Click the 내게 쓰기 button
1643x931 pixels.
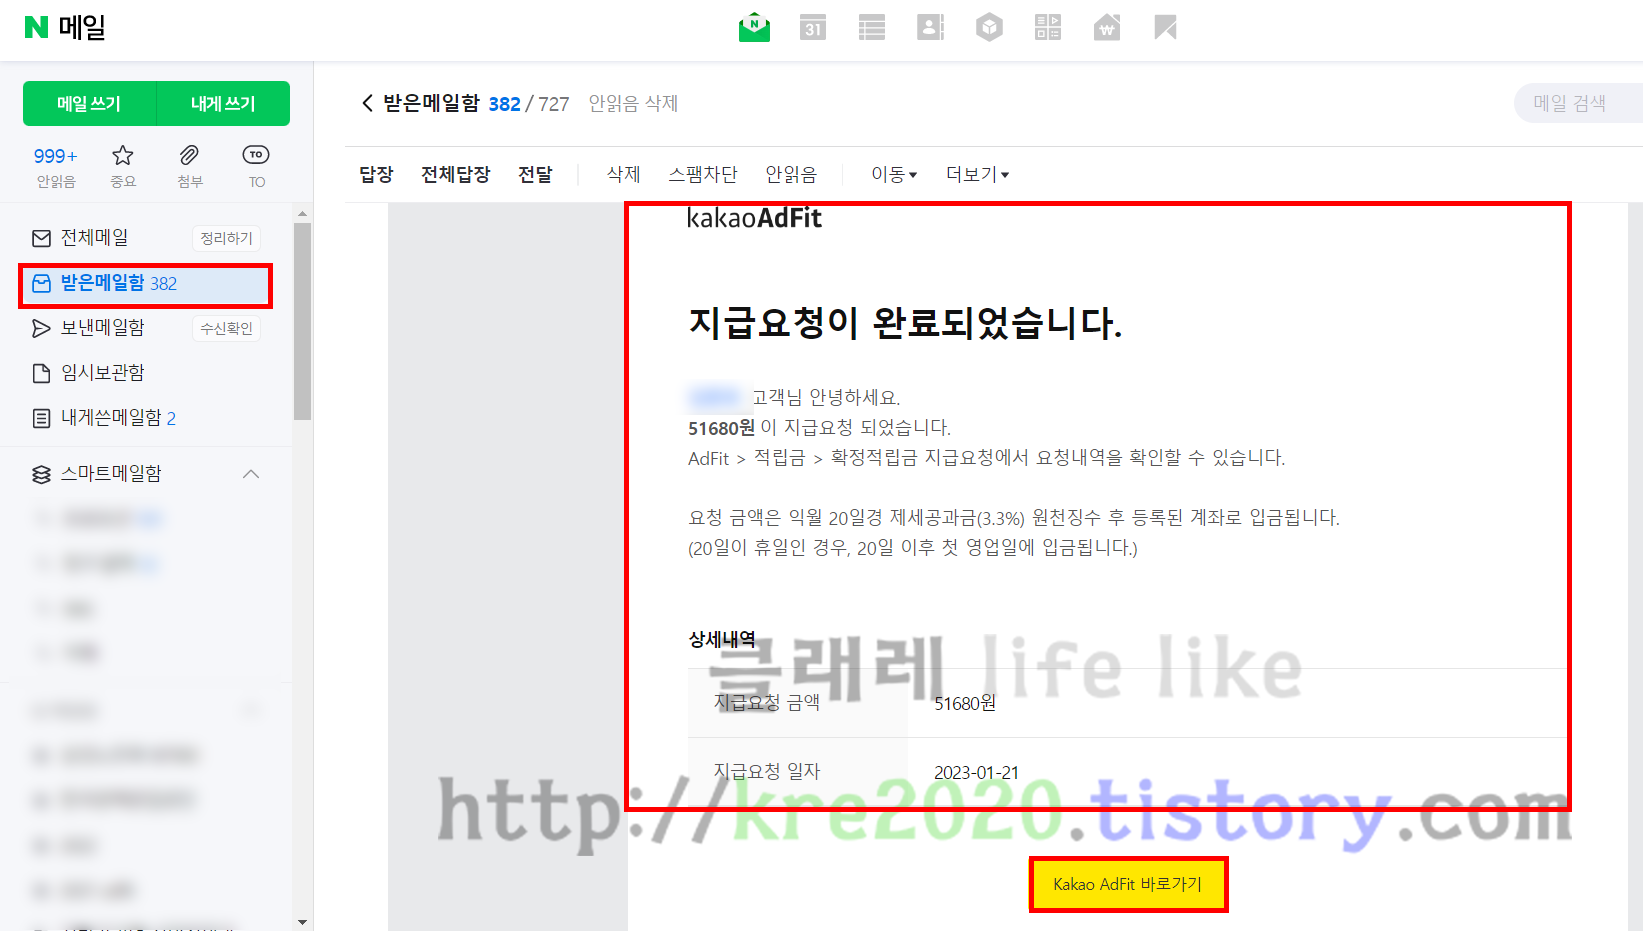tap(223, 103)
